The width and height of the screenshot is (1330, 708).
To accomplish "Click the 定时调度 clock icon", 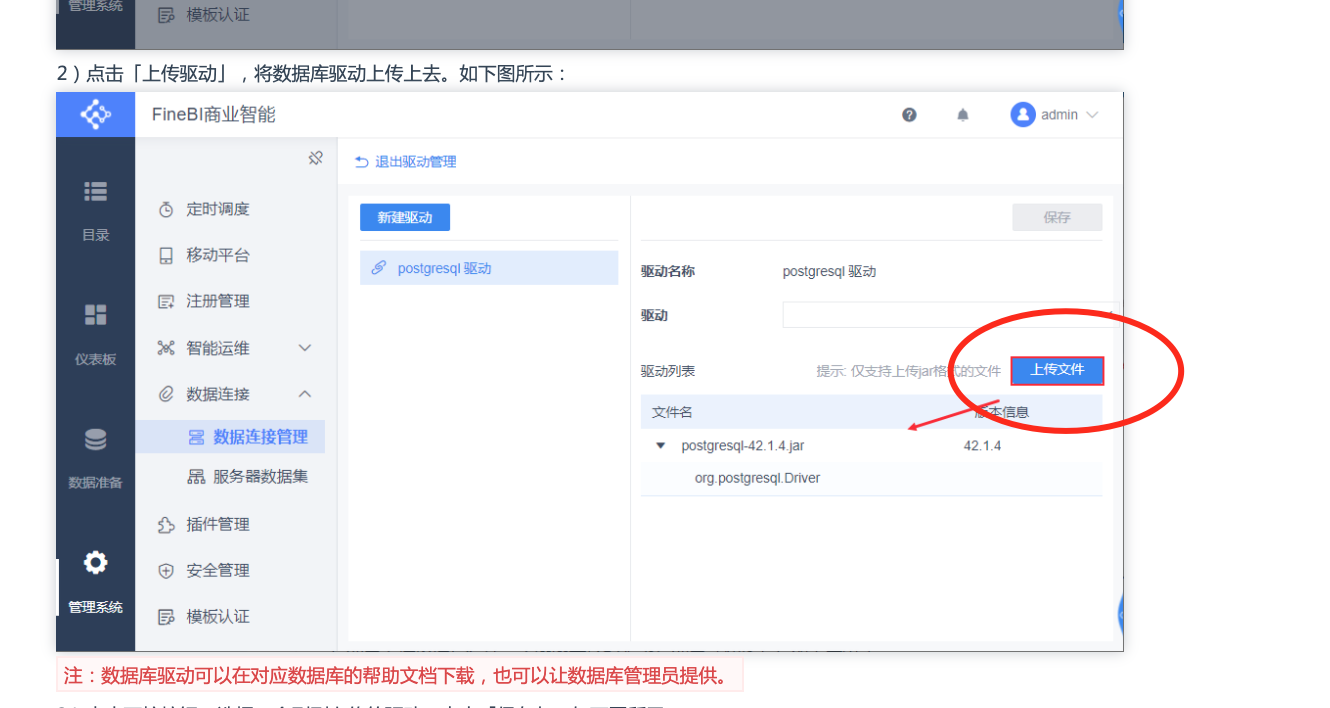I will 166,210.
